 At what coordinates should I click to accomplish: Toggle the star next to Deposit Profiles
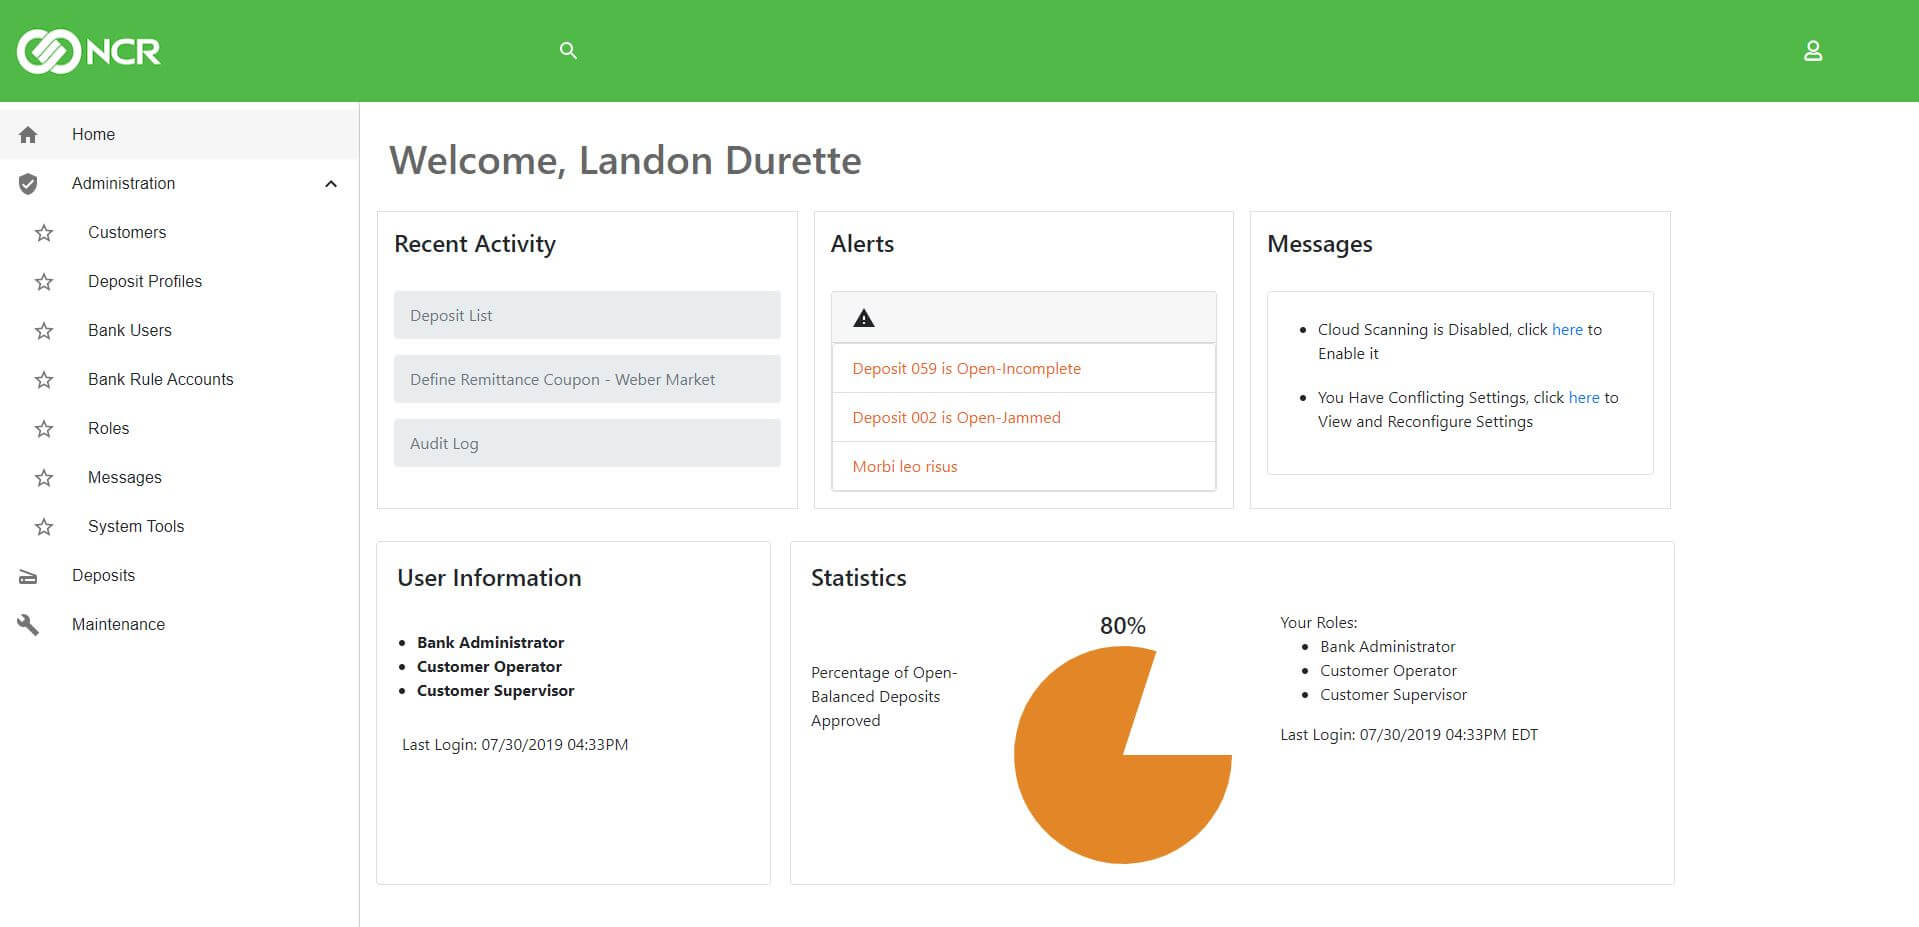click(x=44, y=282)
